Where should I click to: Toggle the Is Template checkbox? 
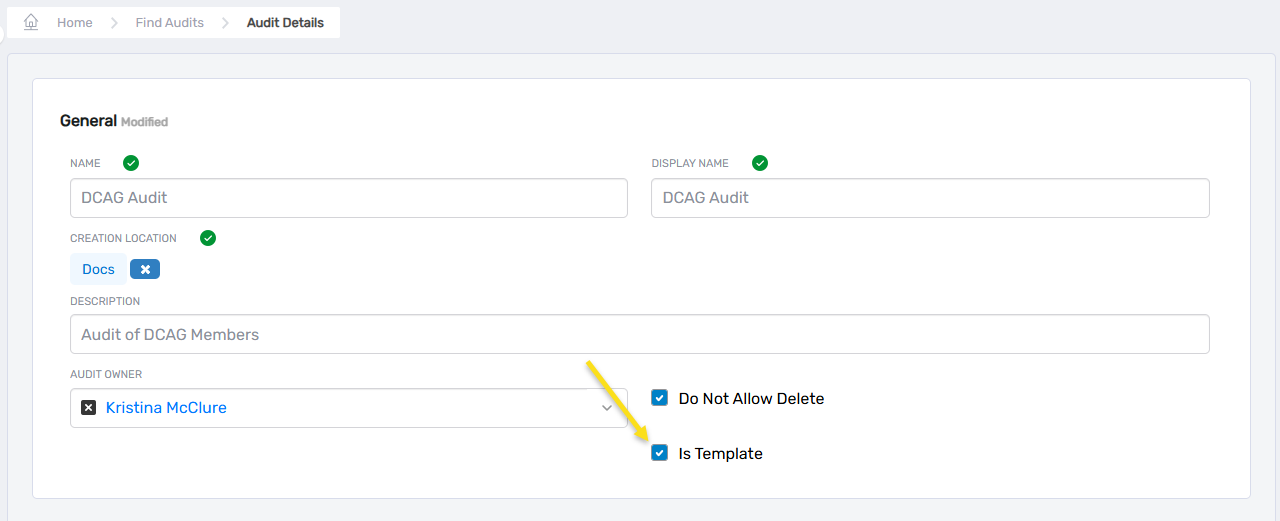(x=659, y=453)
